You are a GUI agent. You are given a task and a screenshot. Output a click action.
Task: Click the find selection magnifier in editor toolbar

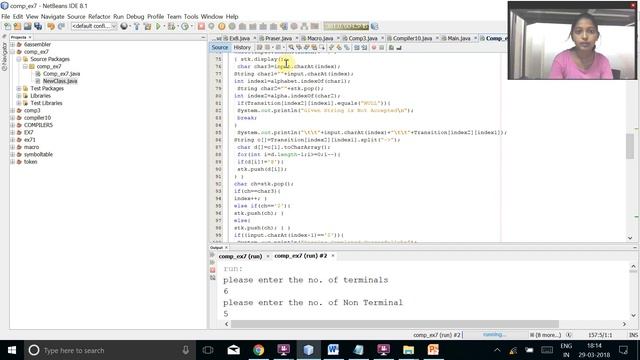click(x=291, y=48)
